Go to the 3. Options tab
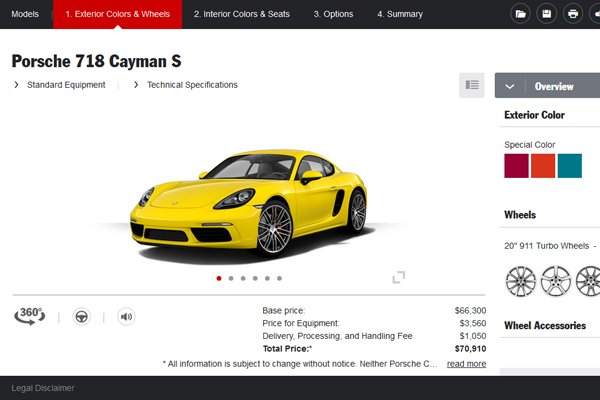 point(333,14)
